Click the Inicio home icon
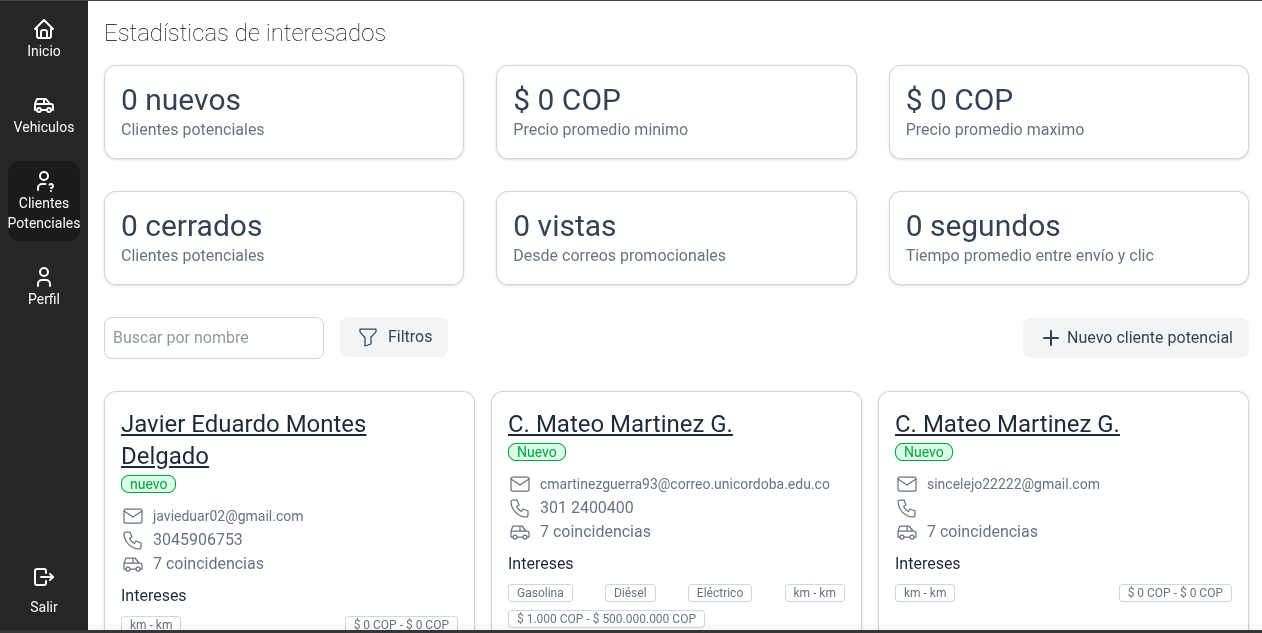 click(44, 29)
